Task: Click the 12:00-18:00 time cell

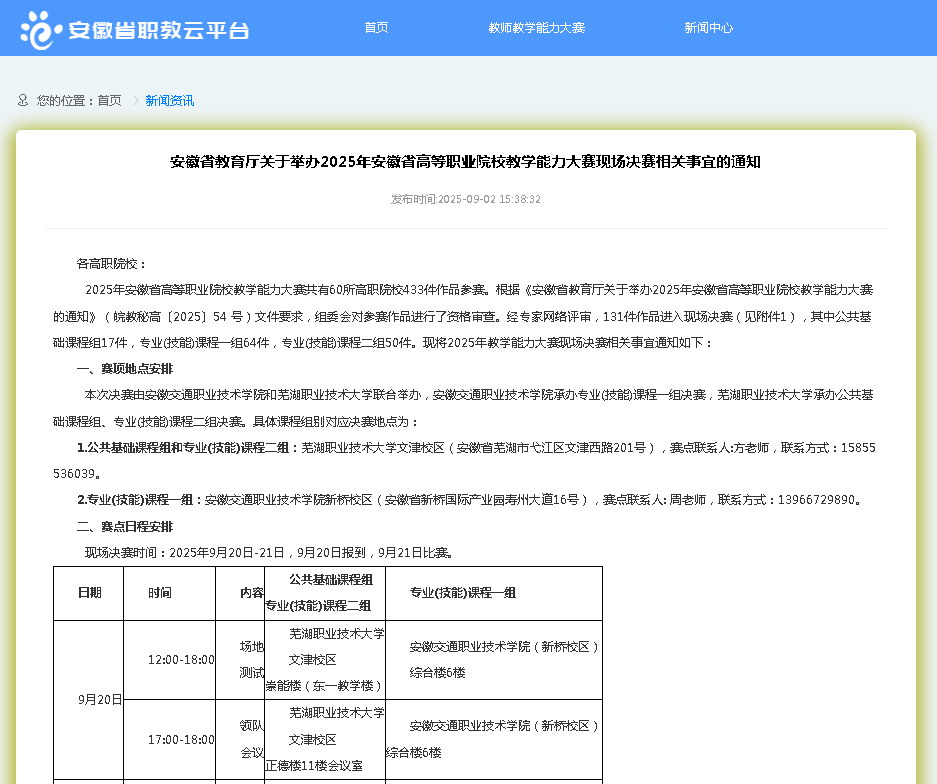Action: click(180, 660)
